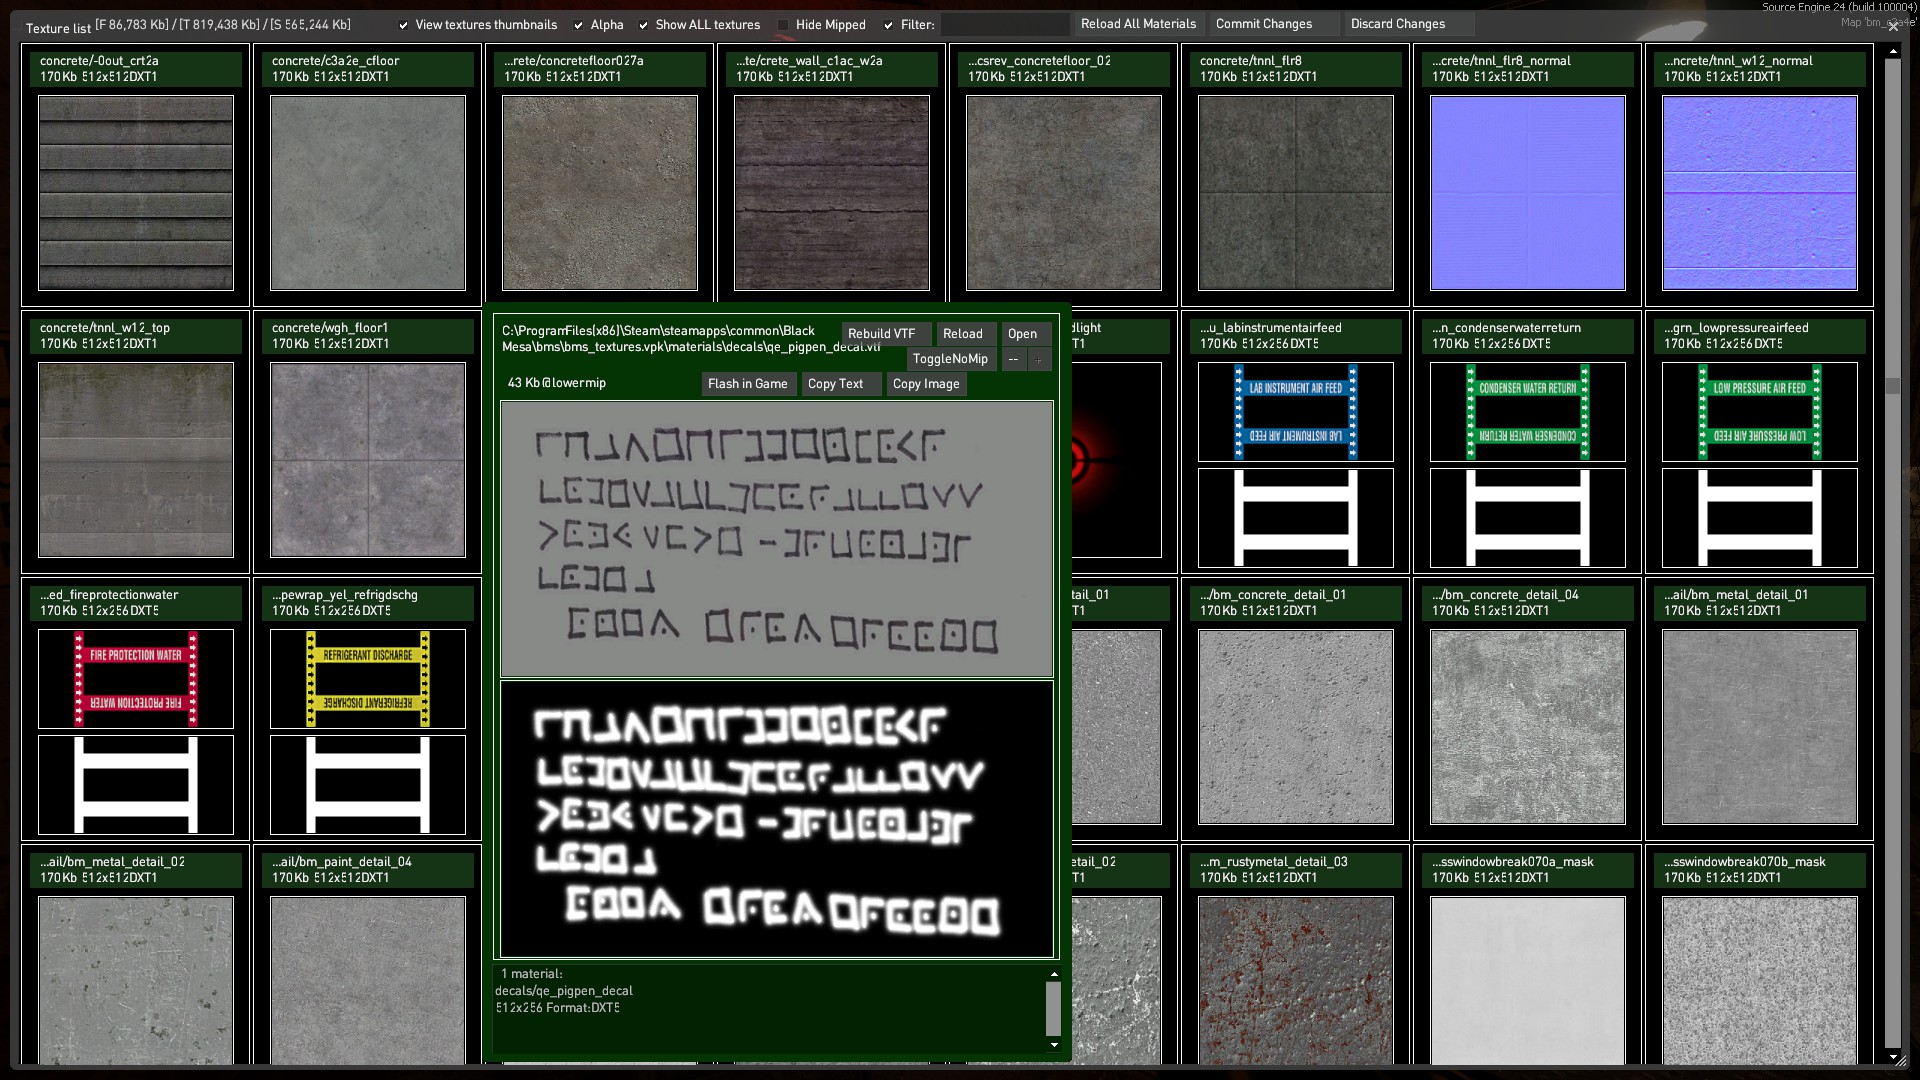Click the plus mip level button

coord(1039,359)
